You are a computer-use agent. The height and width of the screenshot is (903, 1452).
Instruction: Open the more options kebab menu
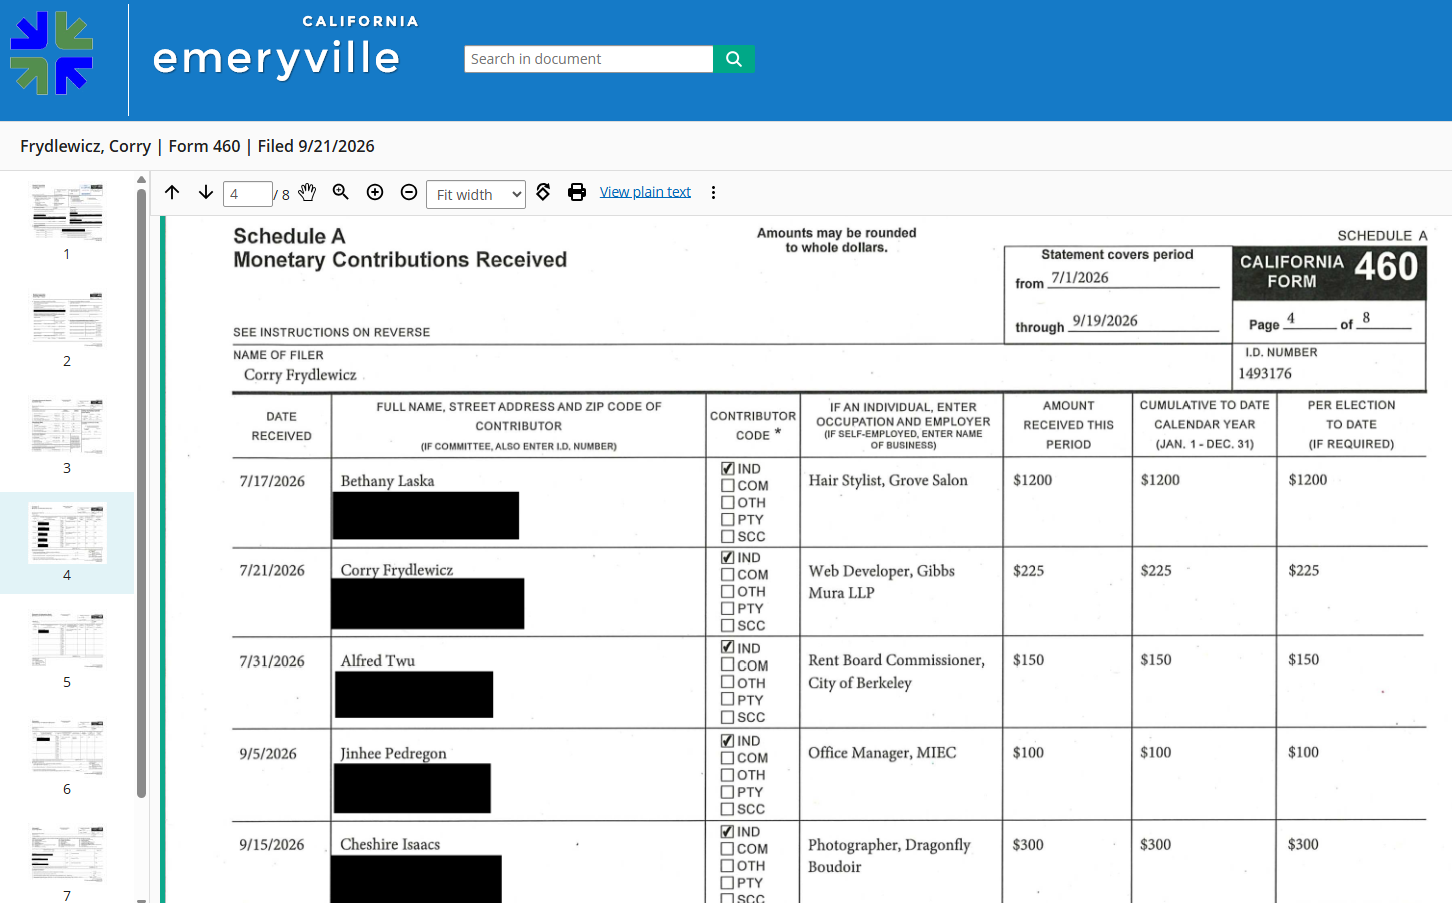713,192
